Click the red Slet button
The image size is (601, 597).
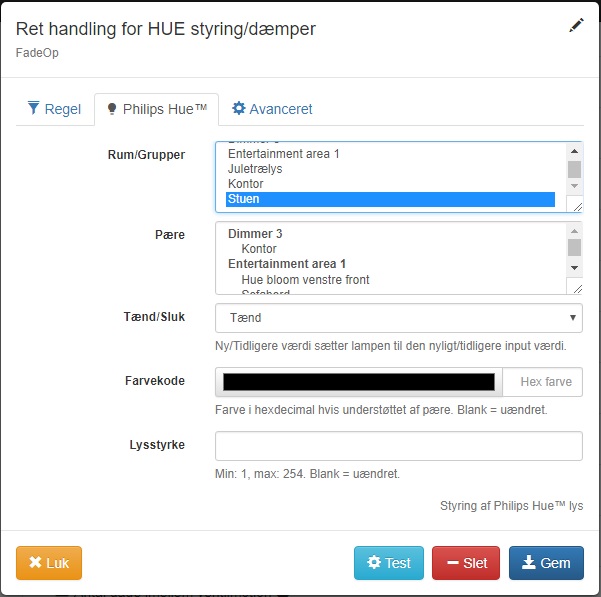(x=465, y=563)
